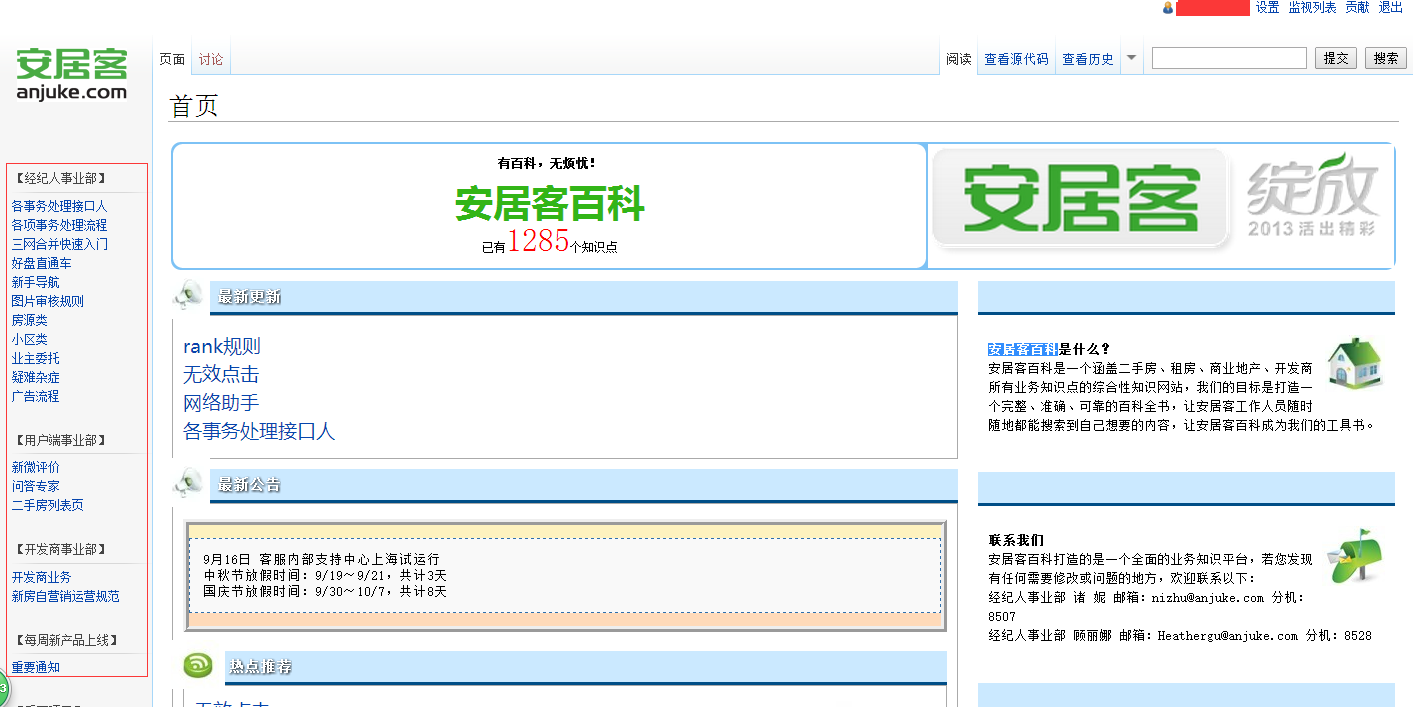Click the 退出 logout link
Screen dimensions: 1413x707
(x=1391, y=8)
